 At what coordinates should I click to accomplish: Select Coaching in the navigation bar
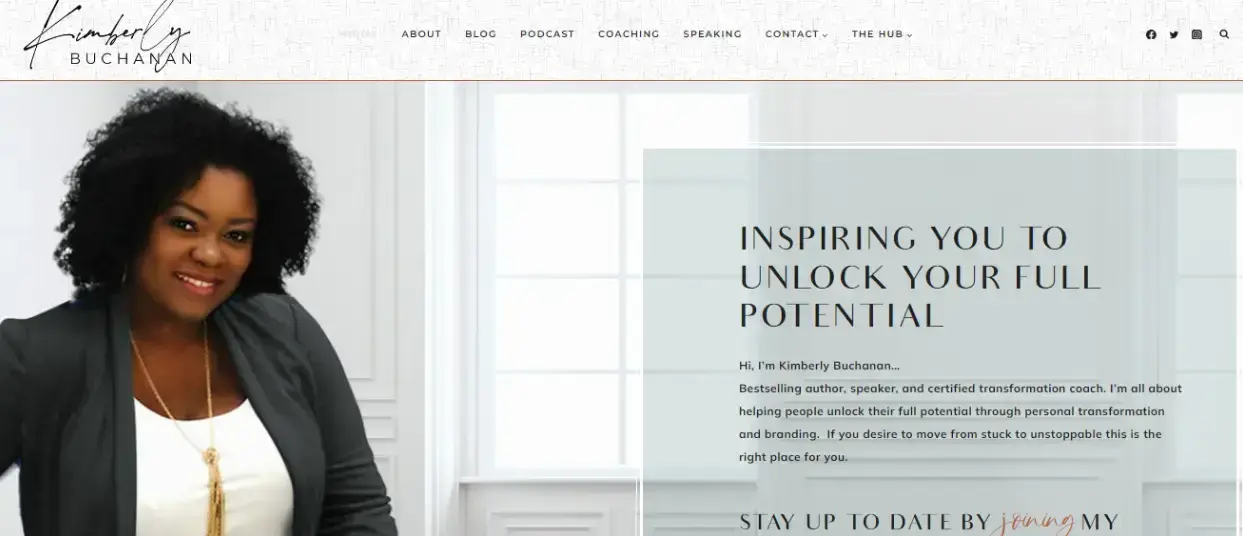629,34
